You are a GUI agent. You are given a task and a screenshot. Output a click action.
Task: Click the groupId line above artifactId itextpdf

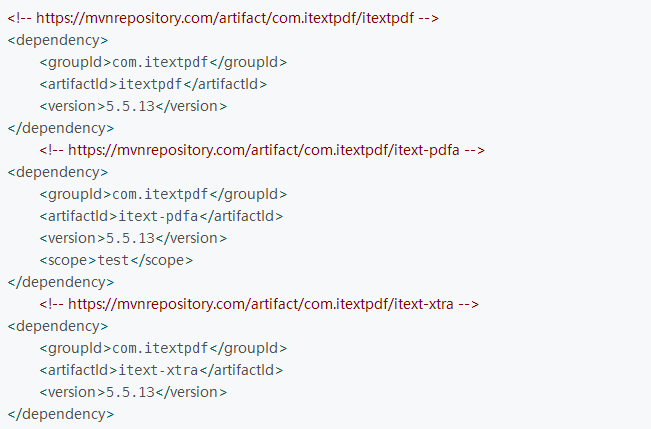coord(163,62)
